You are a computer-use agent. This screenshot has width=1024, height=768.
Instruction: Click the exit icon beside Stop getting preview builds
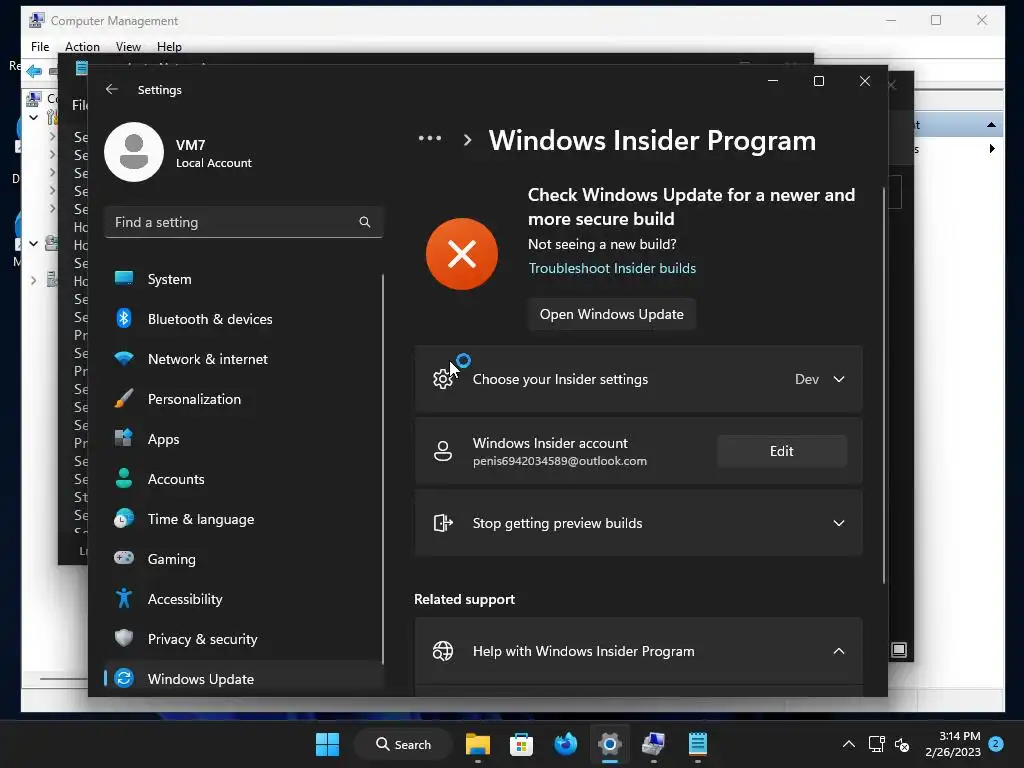[x=443, y=522]
